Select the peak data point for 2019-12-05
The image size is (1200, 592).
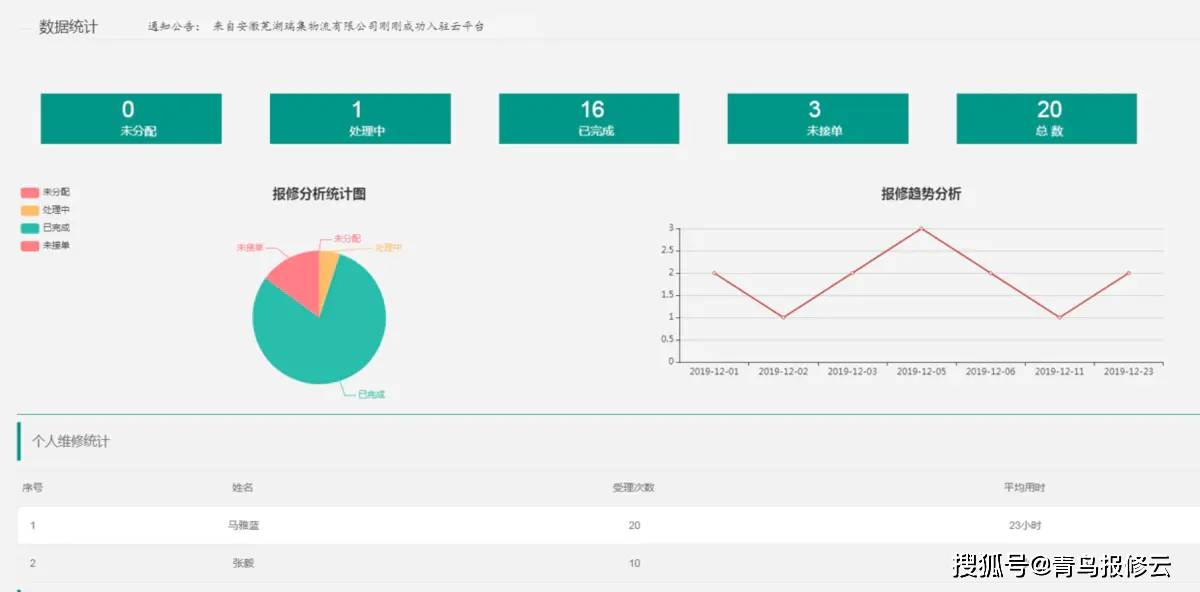(x=921, y=228)
